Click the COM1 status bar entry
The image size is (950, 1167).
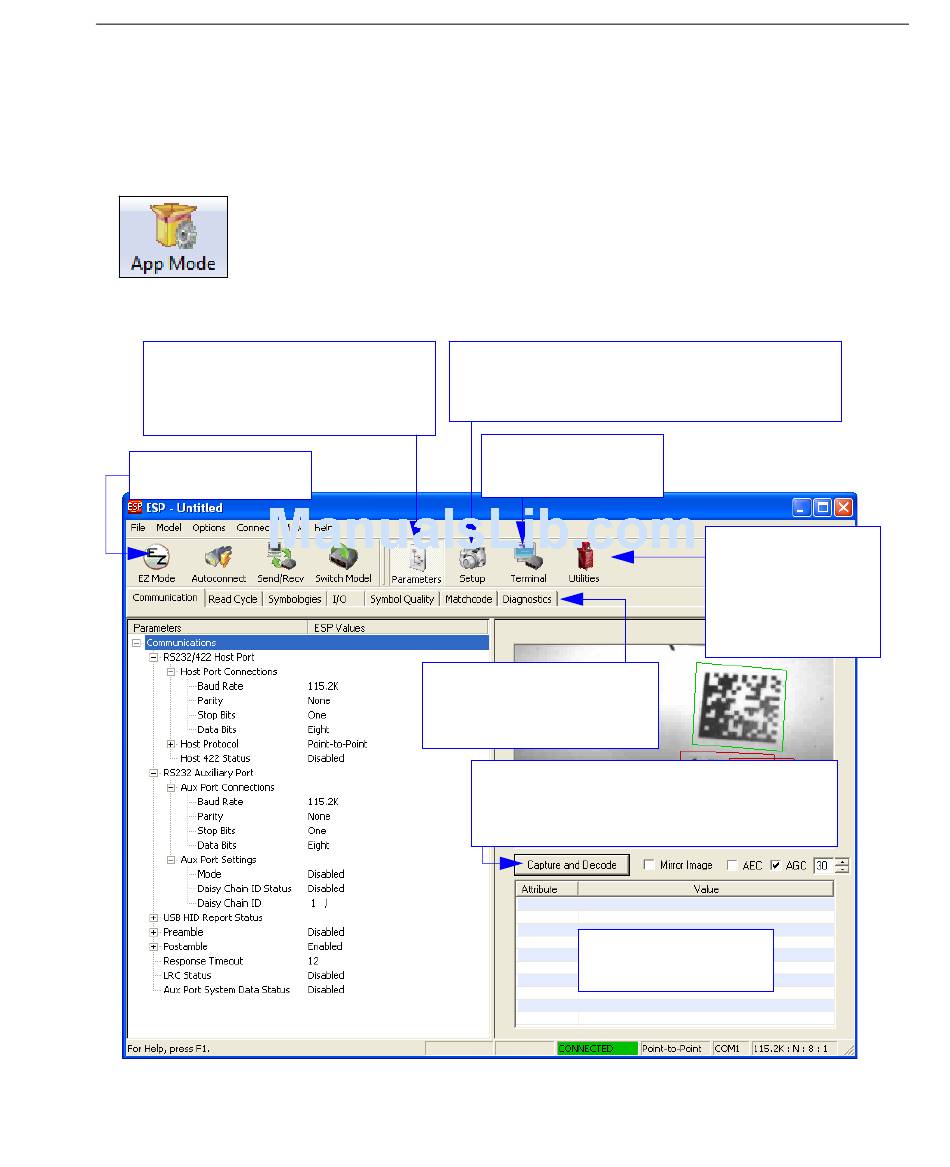[x=730, y=1049]
